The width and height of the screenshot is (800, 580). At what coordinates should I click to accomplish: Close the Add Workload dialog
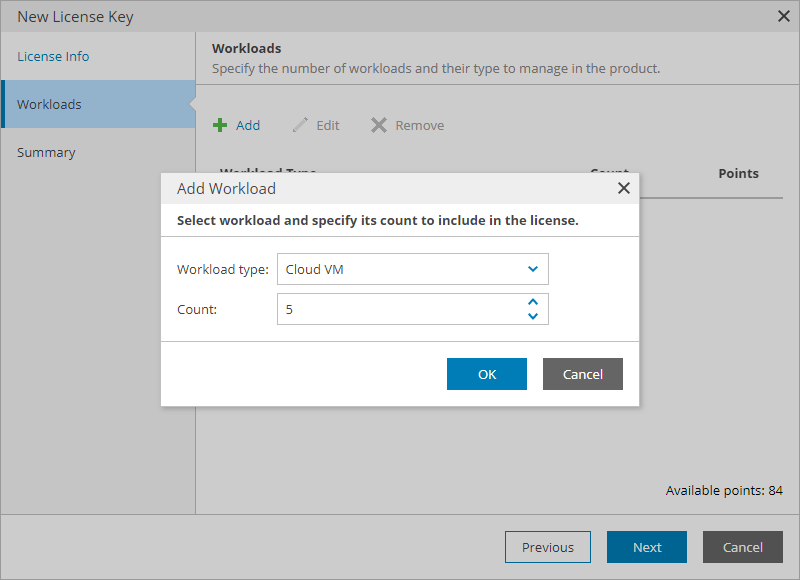[623, 188]
